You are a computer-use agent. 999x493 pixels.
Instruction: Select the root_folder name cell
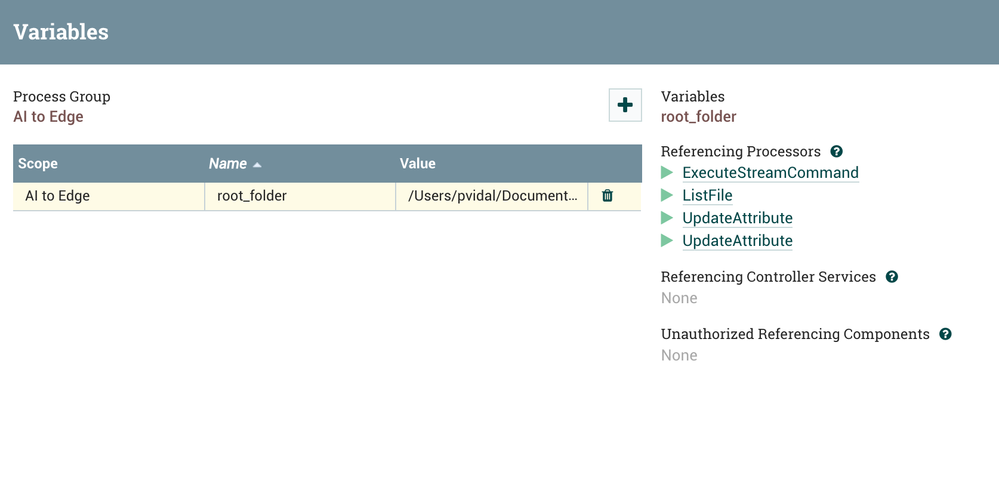(x=252, y=196)
